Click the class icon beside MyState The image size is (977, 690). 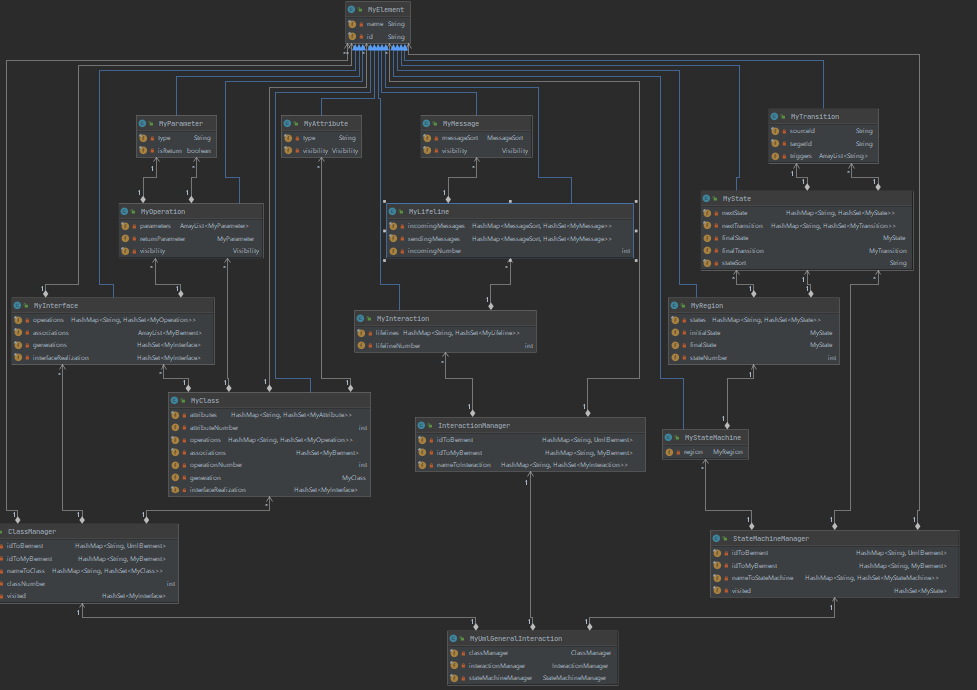(x=706, y=198)
